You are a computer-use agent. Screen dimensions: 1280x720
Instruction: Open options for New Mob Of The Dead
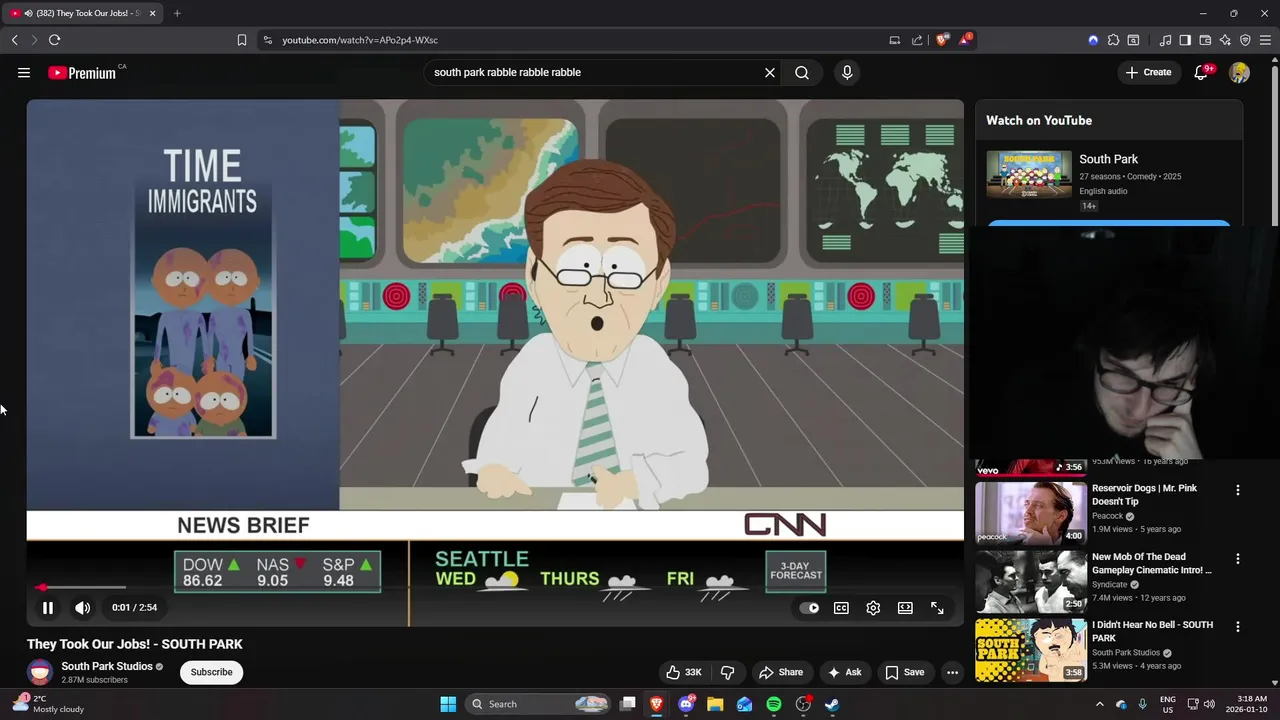1238,558
